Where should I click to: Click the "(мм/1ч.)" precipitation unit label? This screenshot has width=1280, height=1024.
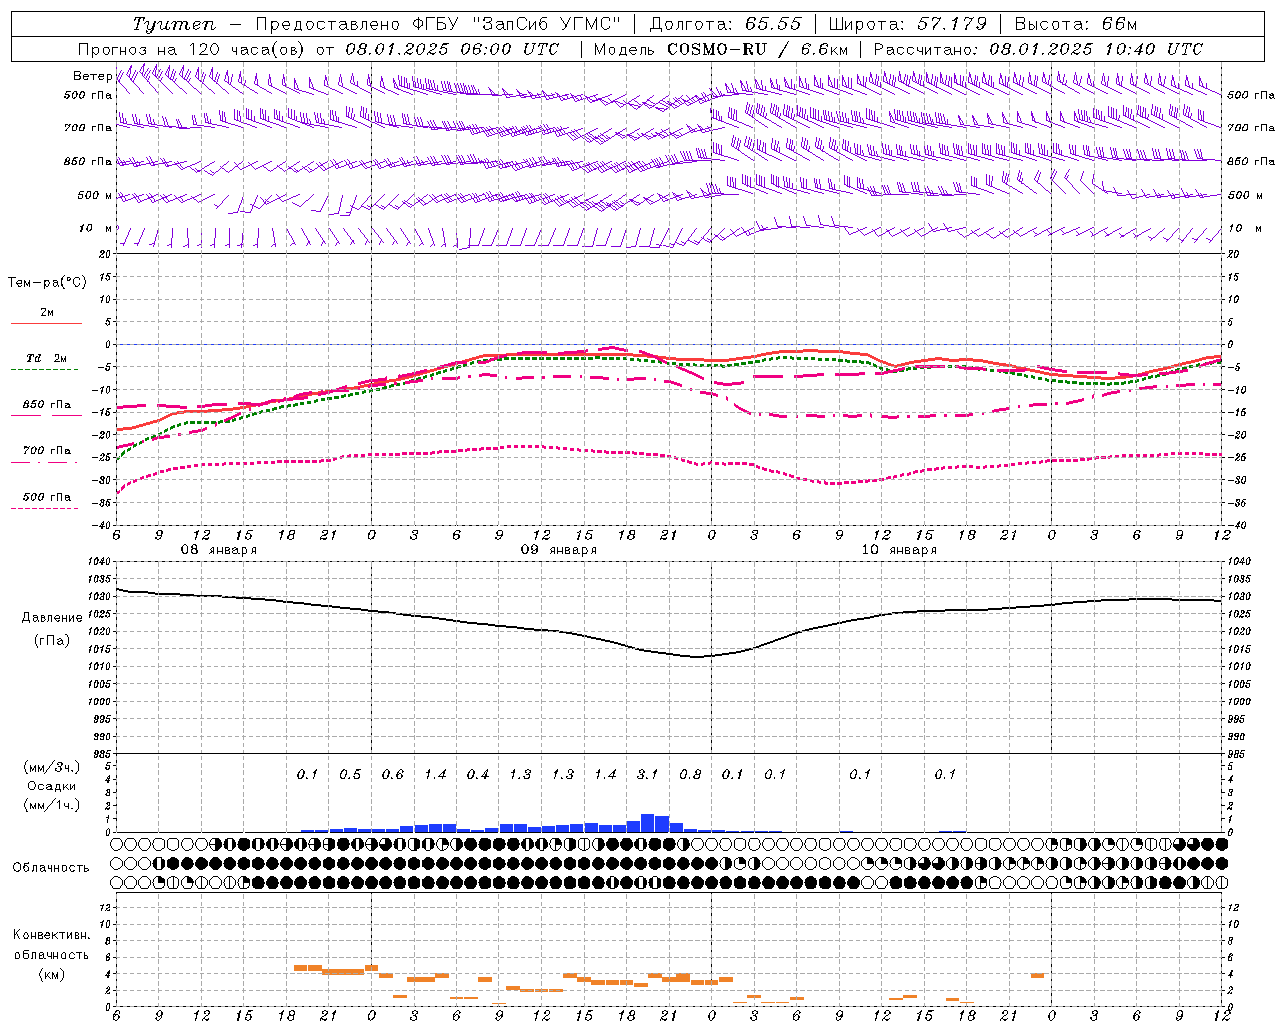[x=52, y=805]
